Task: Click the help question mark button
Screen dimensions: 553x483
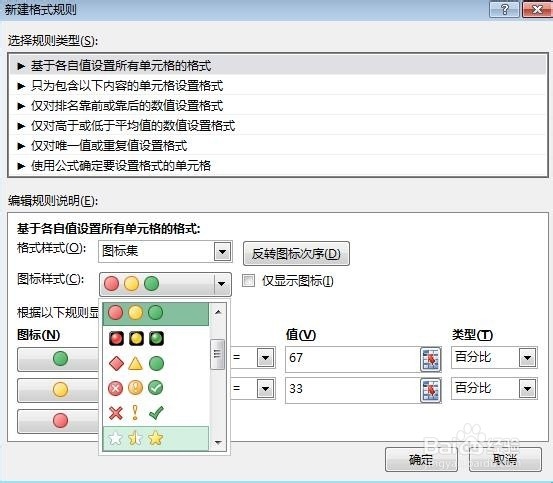Action: click(504, 9)
